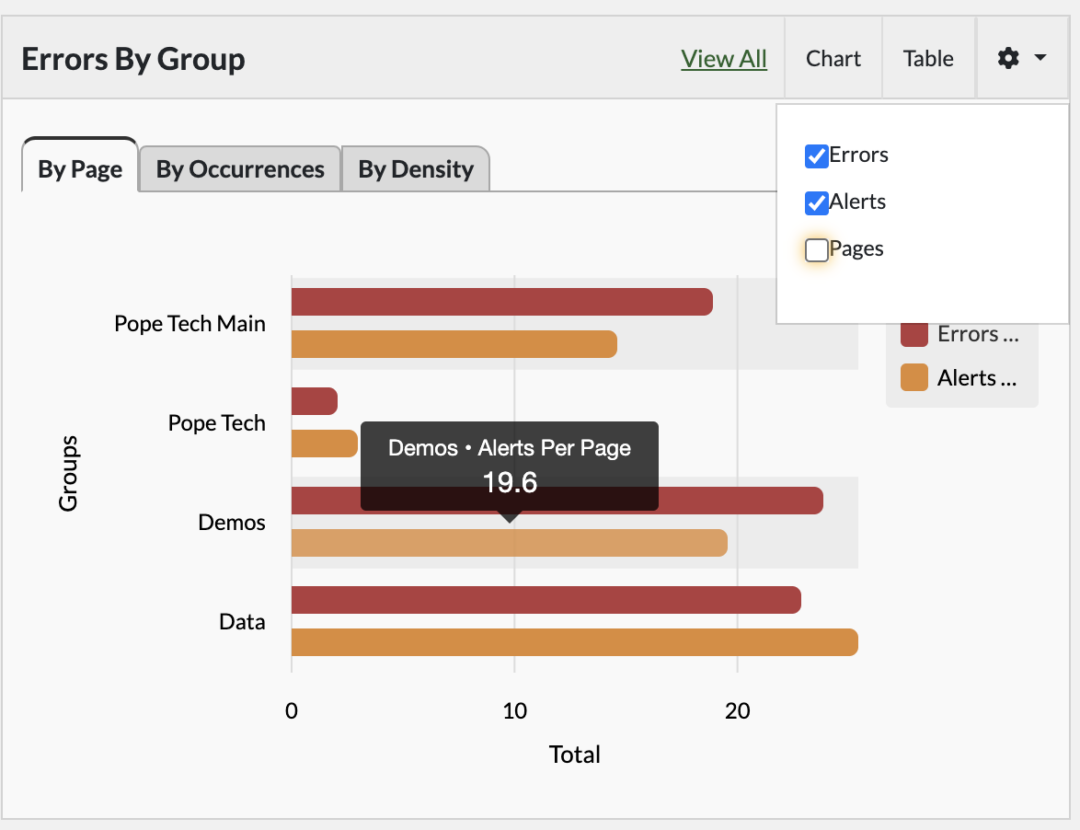Switch to the By Density tab

pos(416,169)
